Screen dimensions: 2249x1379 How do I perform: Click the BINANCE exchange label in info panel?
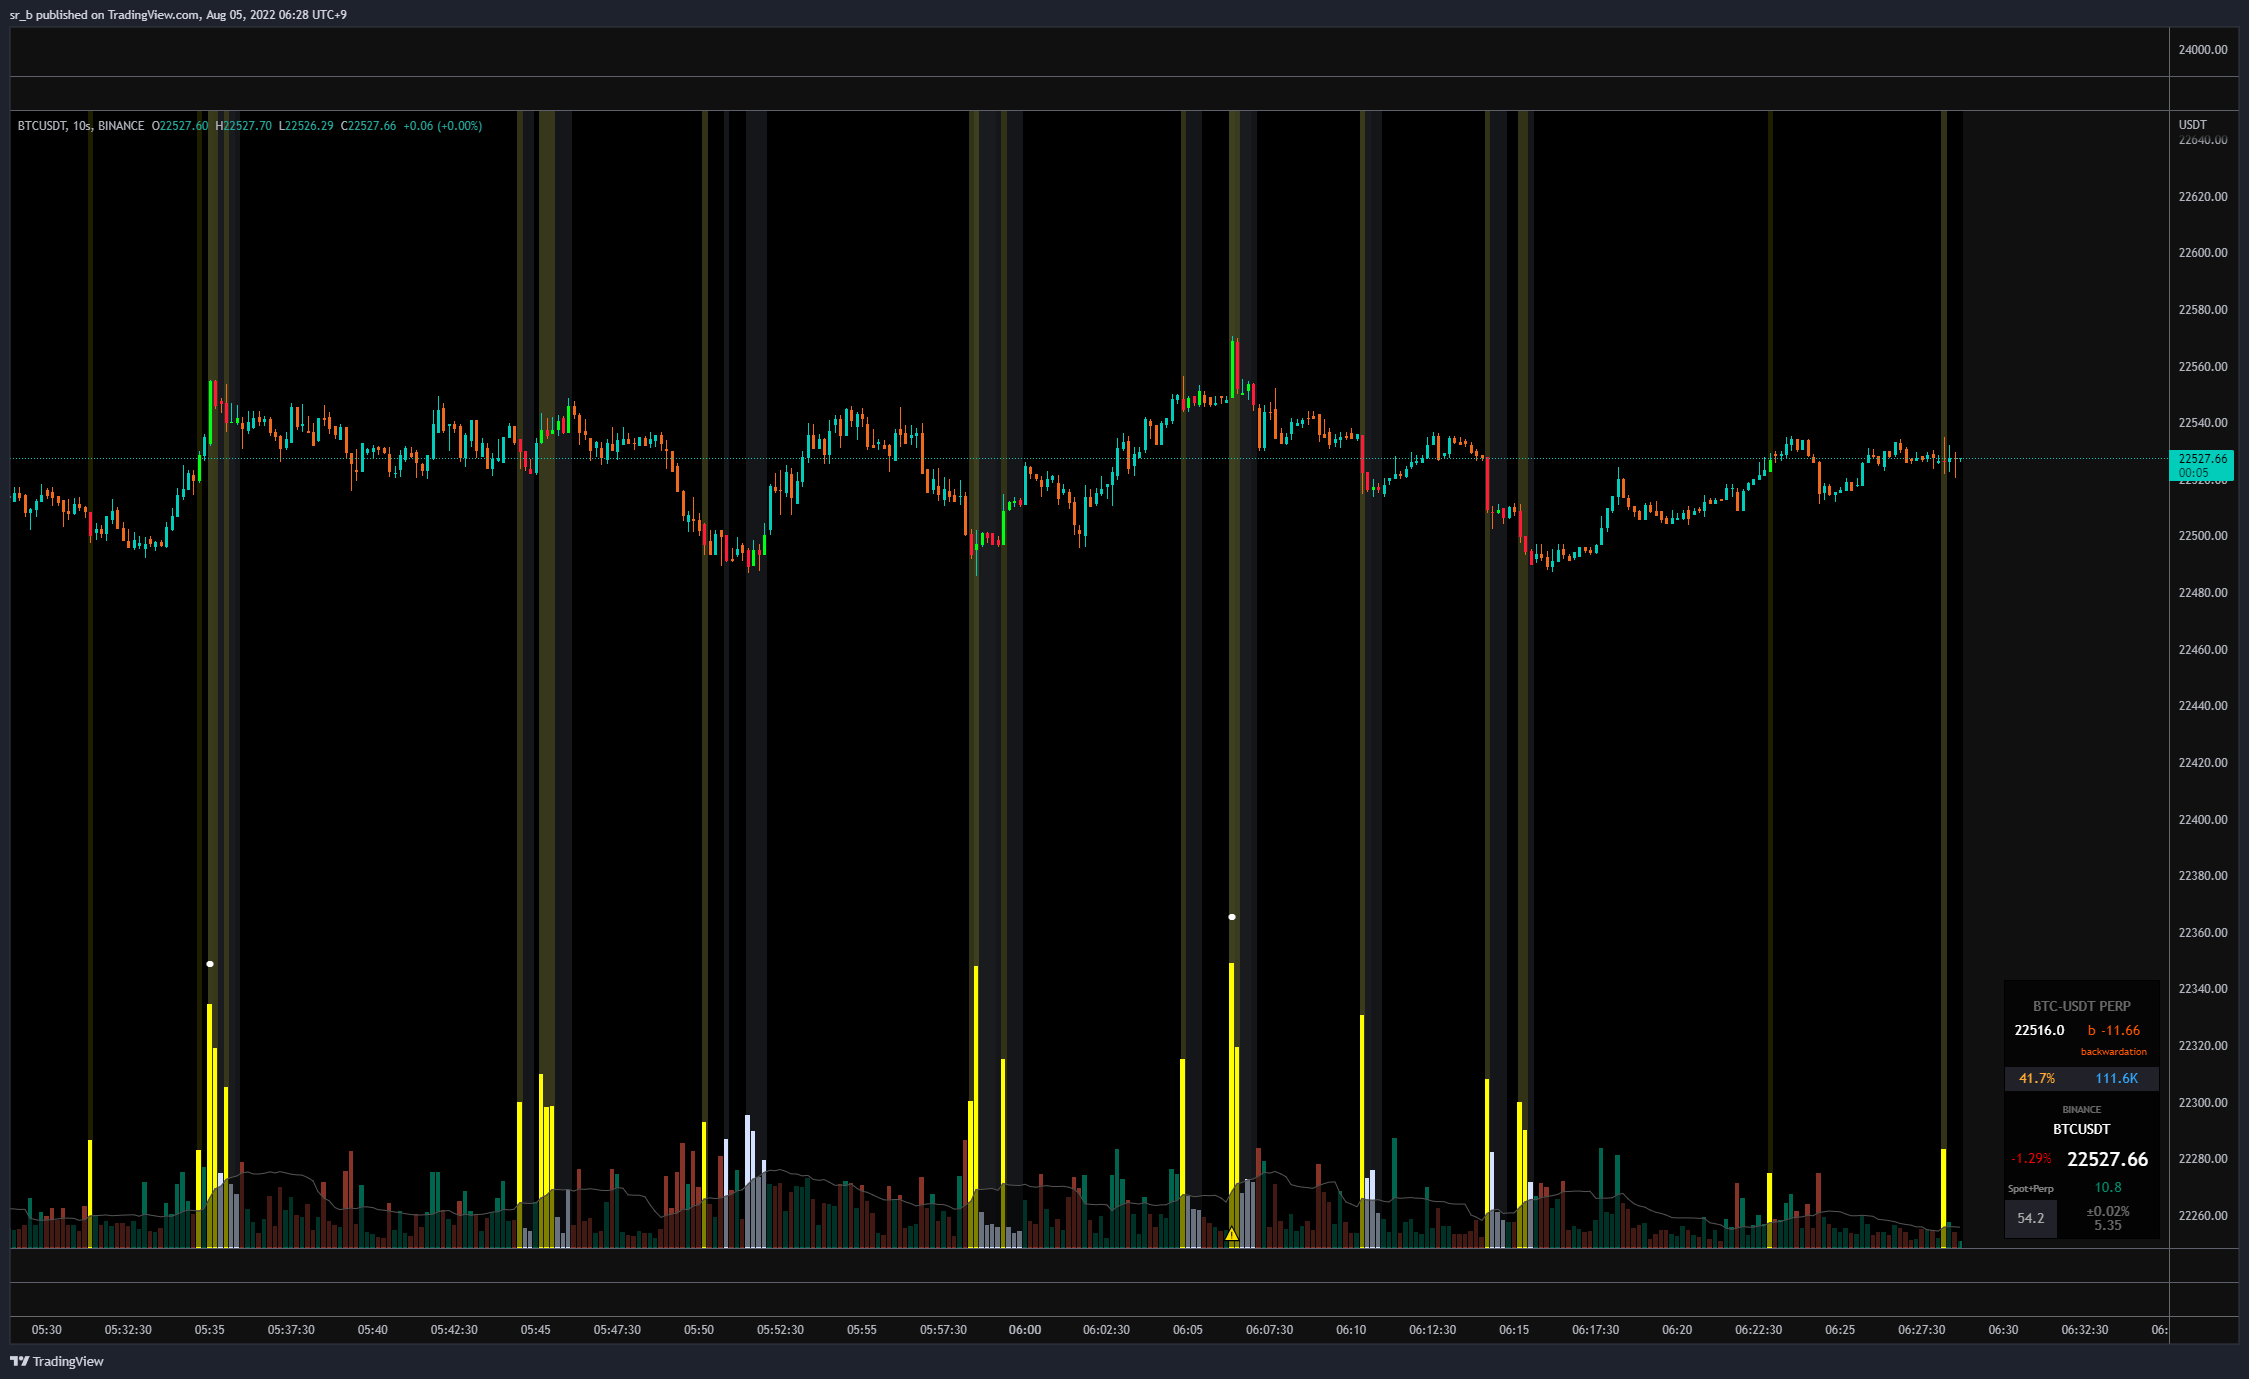(x=2081, y=1110)
